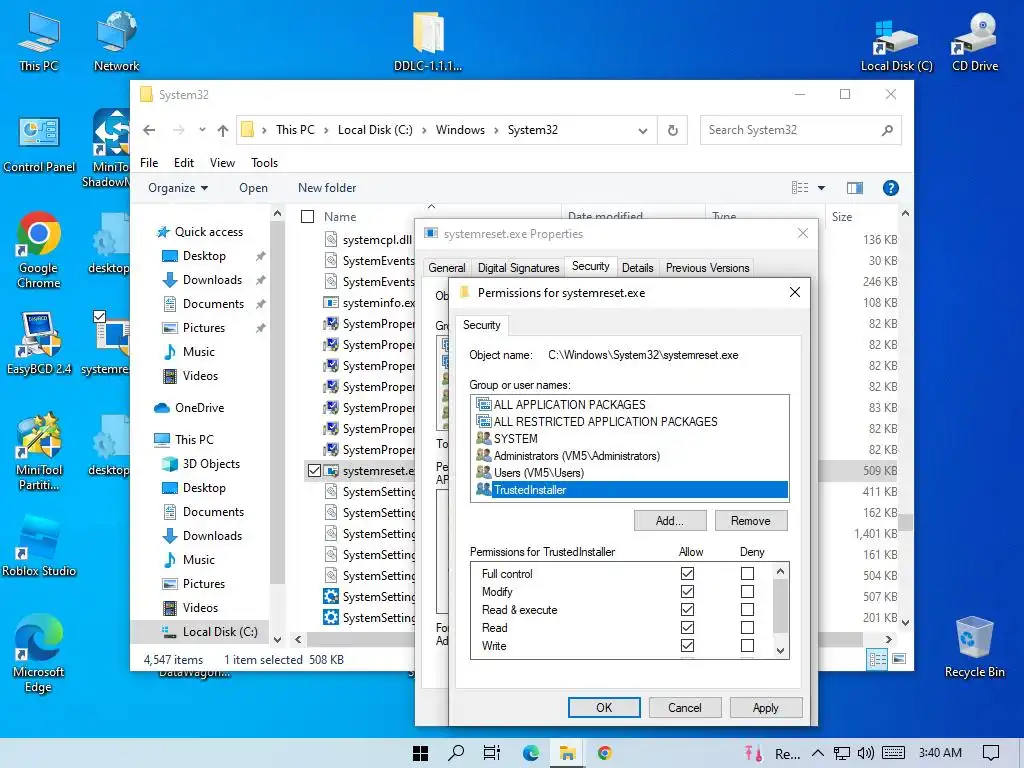Go up one folder level in Explorer
Screen dimensions: 1024x768
pos(223,130)
